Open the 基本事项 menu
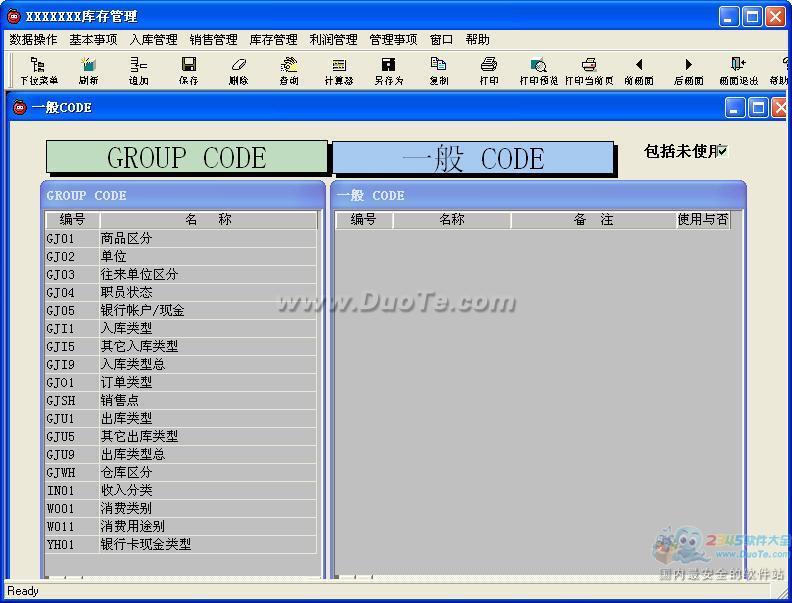Image resolution: width=792 pixels, height=603 pixels. (x=93, y=39)
